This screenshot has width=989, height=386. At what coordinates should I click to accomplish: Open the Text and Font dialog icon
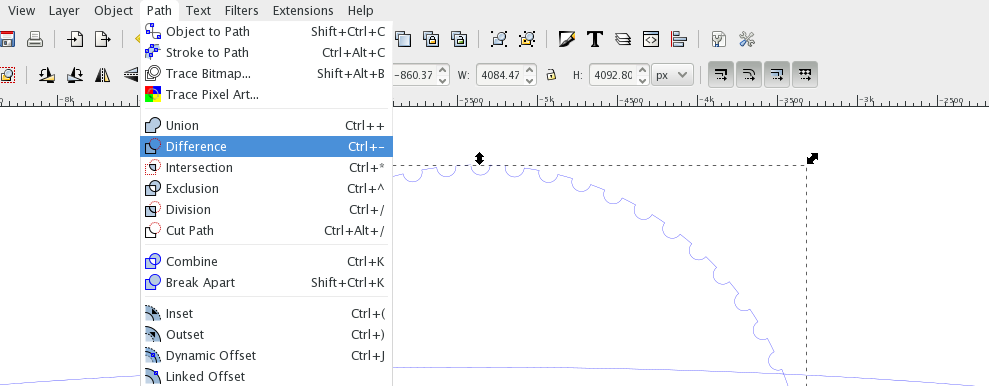click(594, 40)
